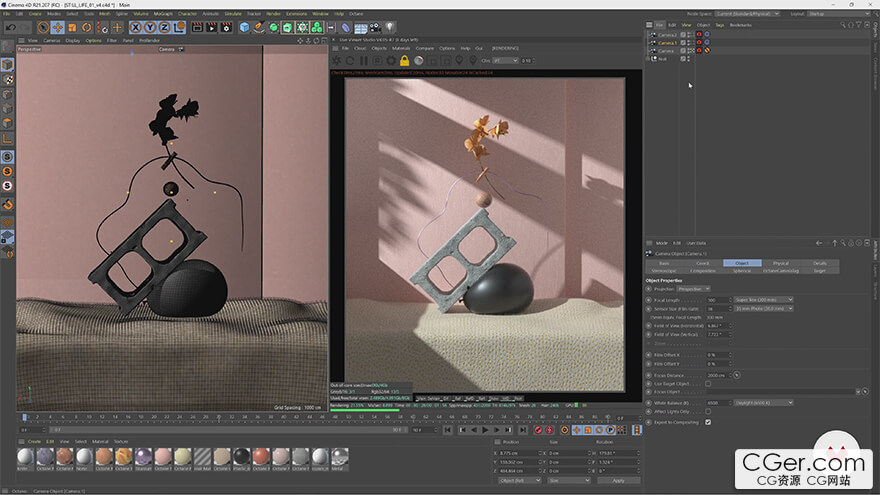Click the Undo arrow icon

(x=10, y=27)
